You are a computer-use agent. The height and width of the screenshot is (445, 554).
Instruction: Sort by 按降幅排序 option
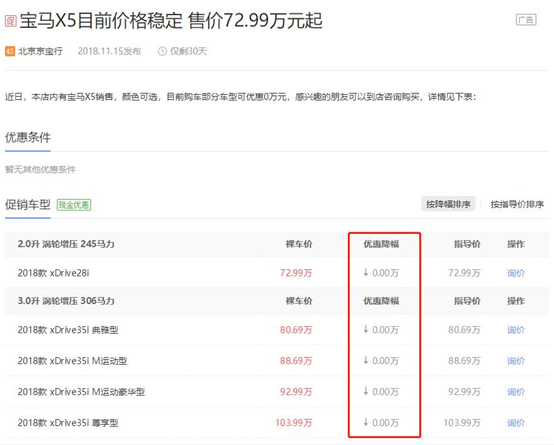448,204
